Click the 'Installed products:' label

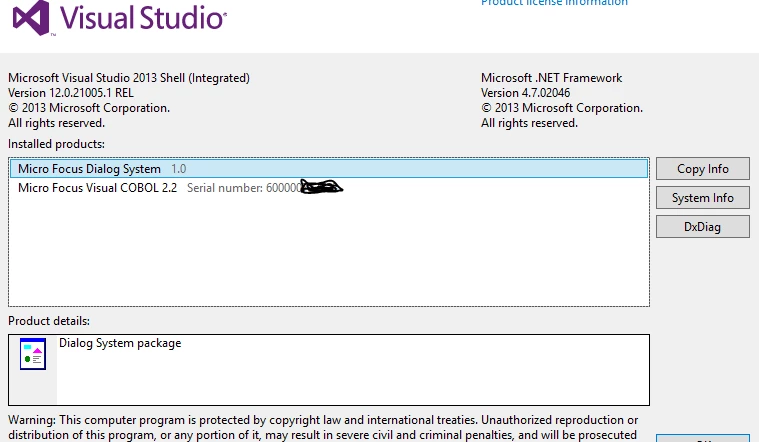tap(56, 144)
